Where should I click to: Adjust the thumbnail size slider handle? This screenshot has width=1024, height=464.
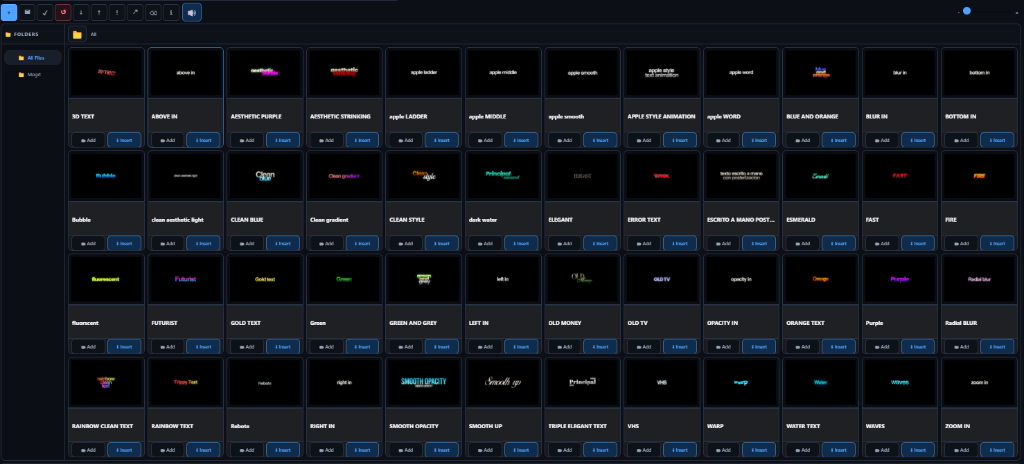pyautogui.click(x=967, y=11)
